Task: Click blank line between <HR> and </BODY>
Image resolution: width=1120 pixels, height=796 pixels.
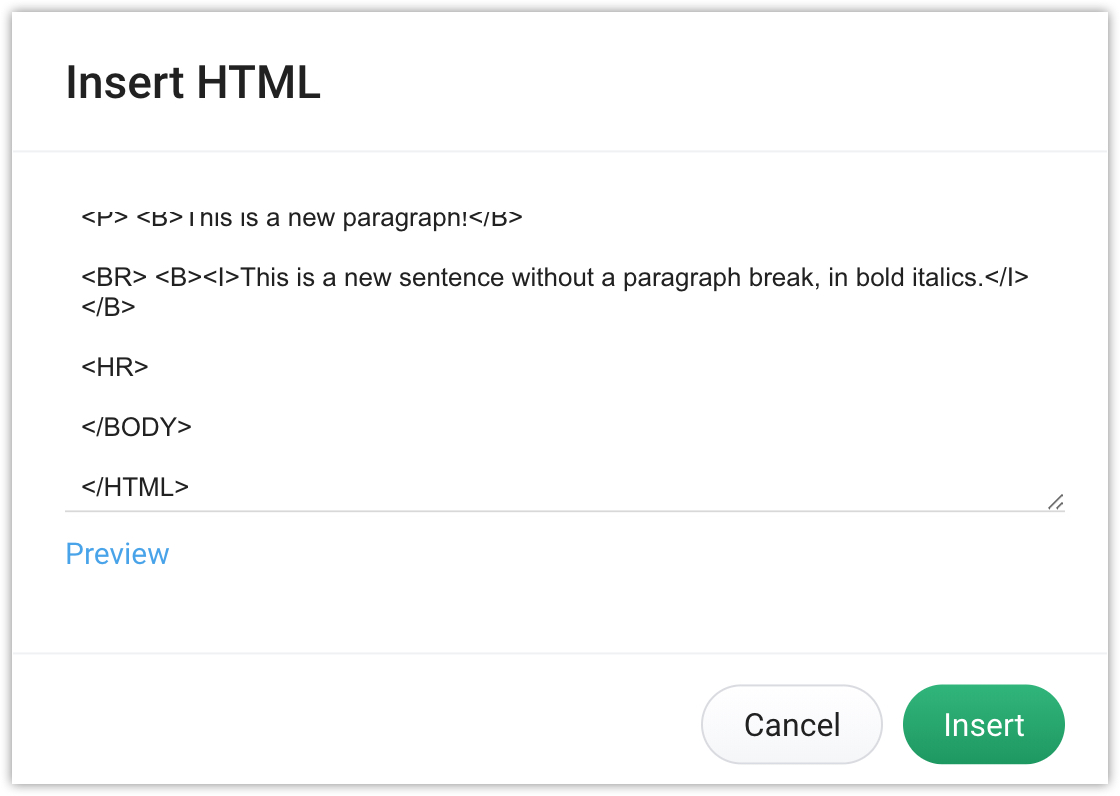Action: tap(564, 397)
